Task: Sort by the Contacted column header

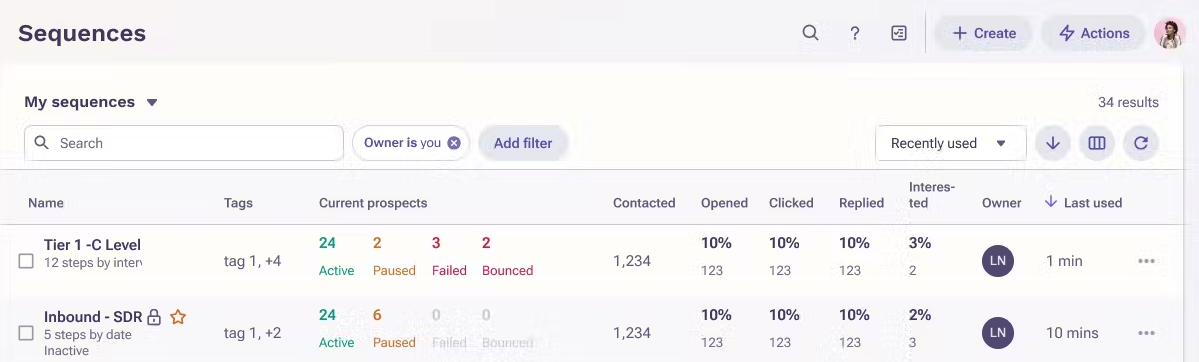Action: (644, 203)
